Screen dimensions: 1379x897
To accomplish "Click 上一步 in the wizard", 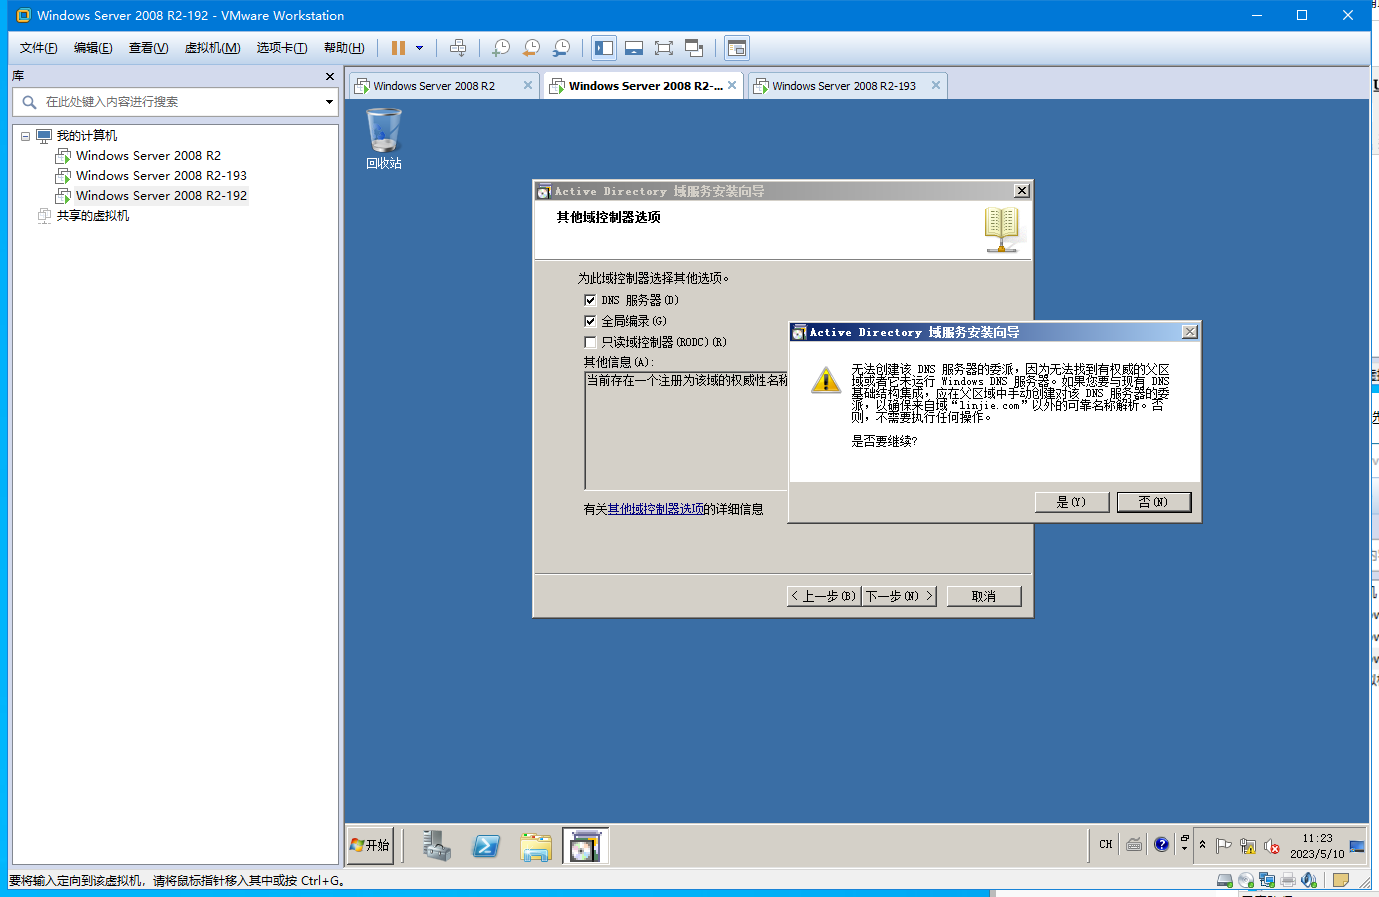I will click(x=824, y=596).
